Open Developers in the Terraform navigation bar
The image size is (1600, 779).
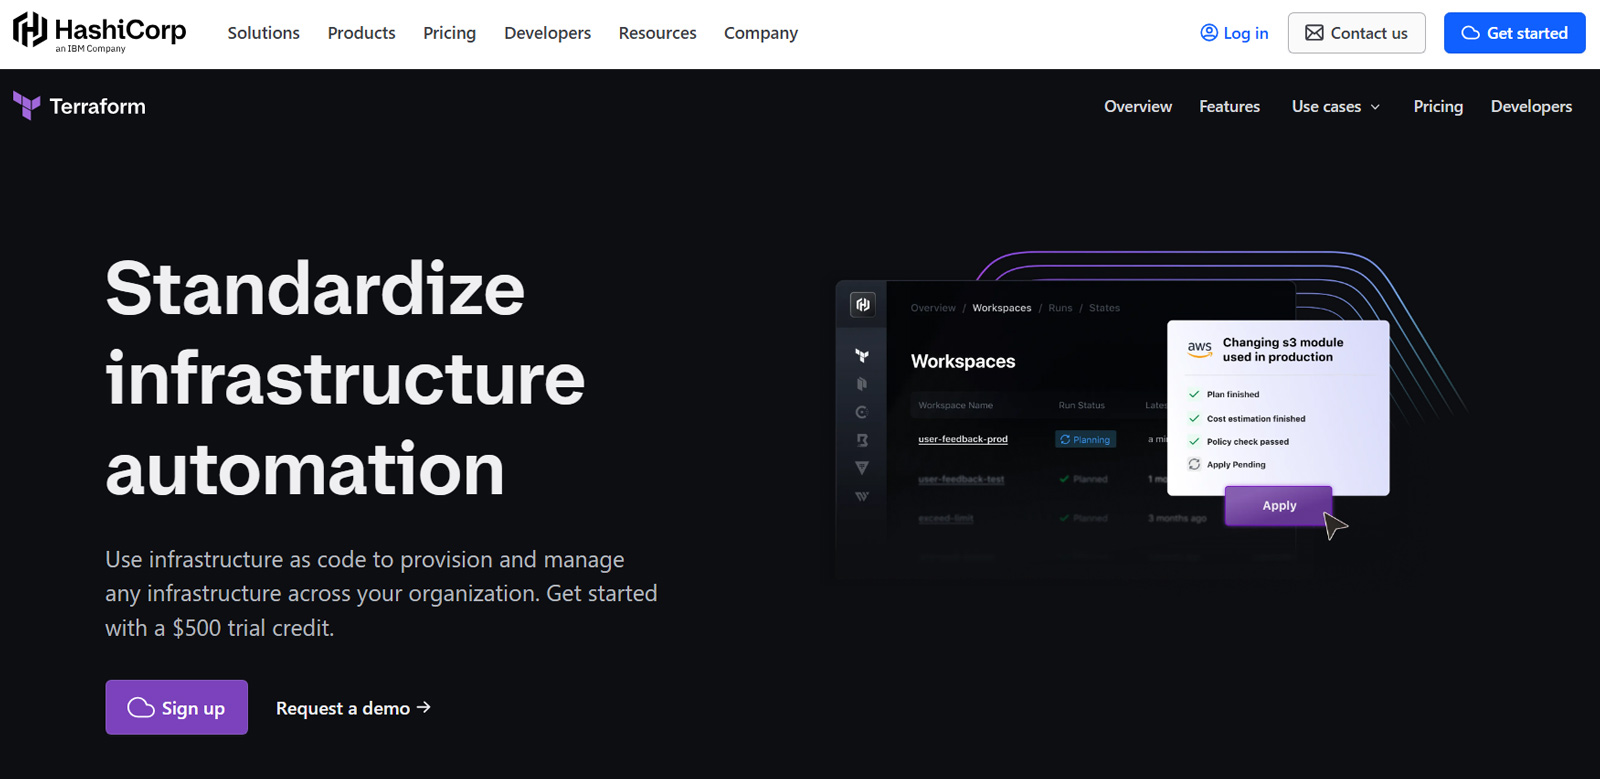[1531, 106]
